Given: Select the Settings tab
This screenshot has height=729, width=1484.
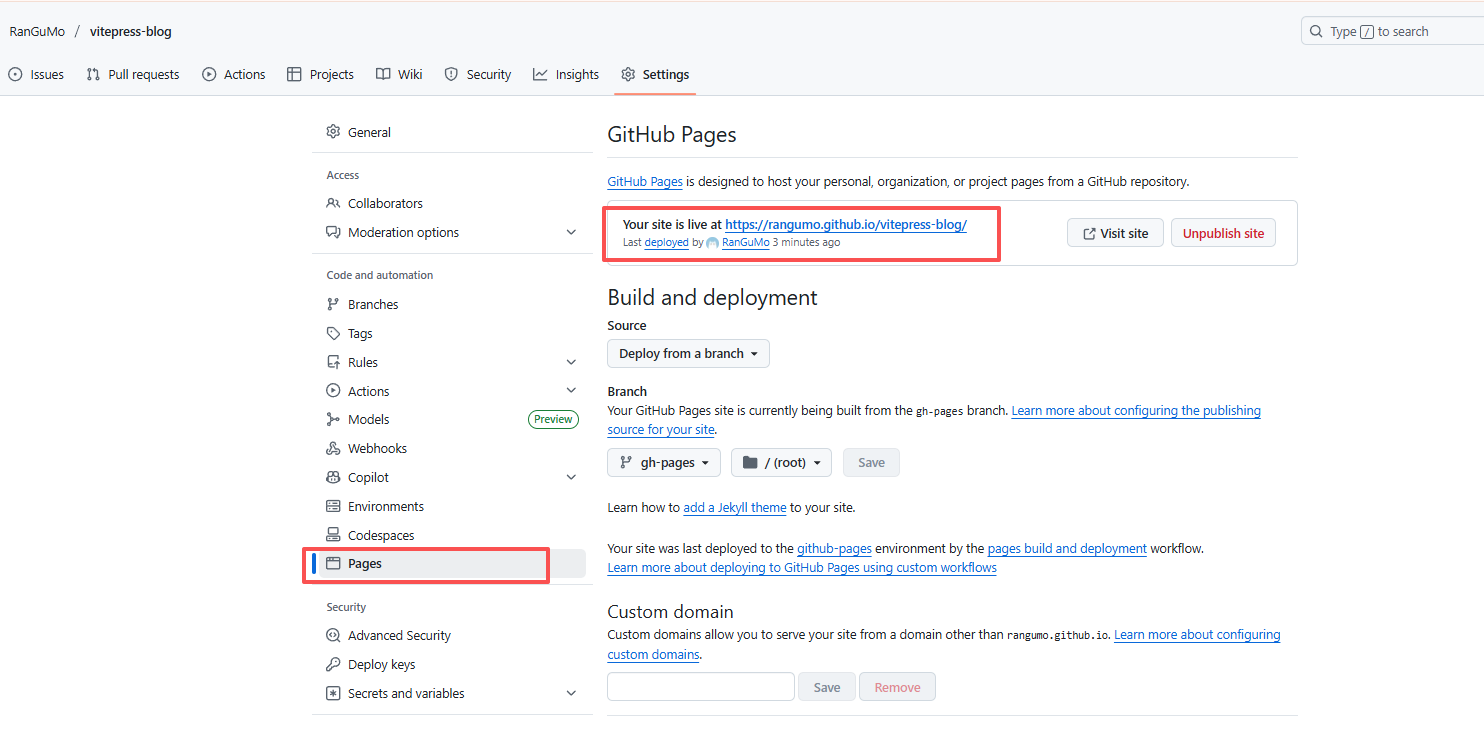Looking at the screenshot, I should point(655,74).
